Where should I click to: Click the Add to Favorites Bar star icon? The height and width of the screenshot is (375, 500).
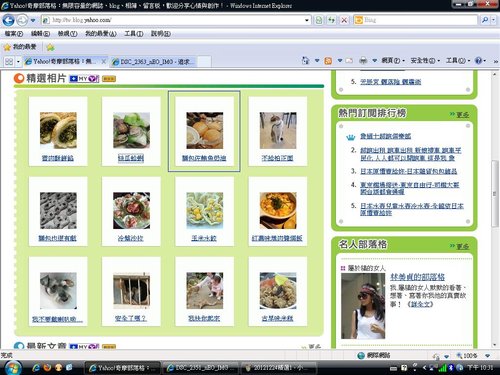(50, 47)
